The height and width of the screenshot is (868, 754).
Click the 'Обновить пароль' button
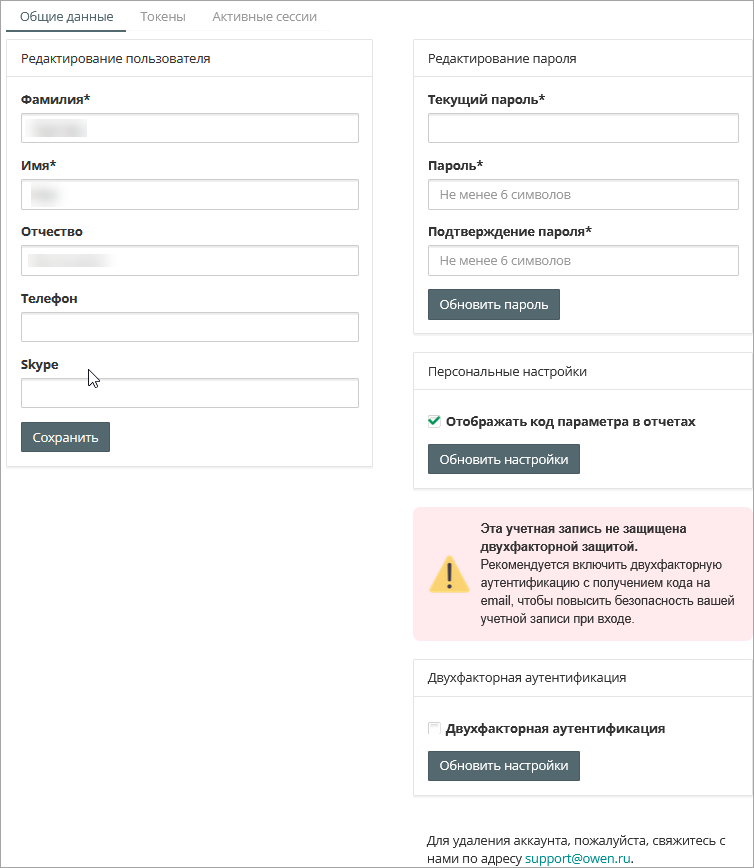click(493, 305)
